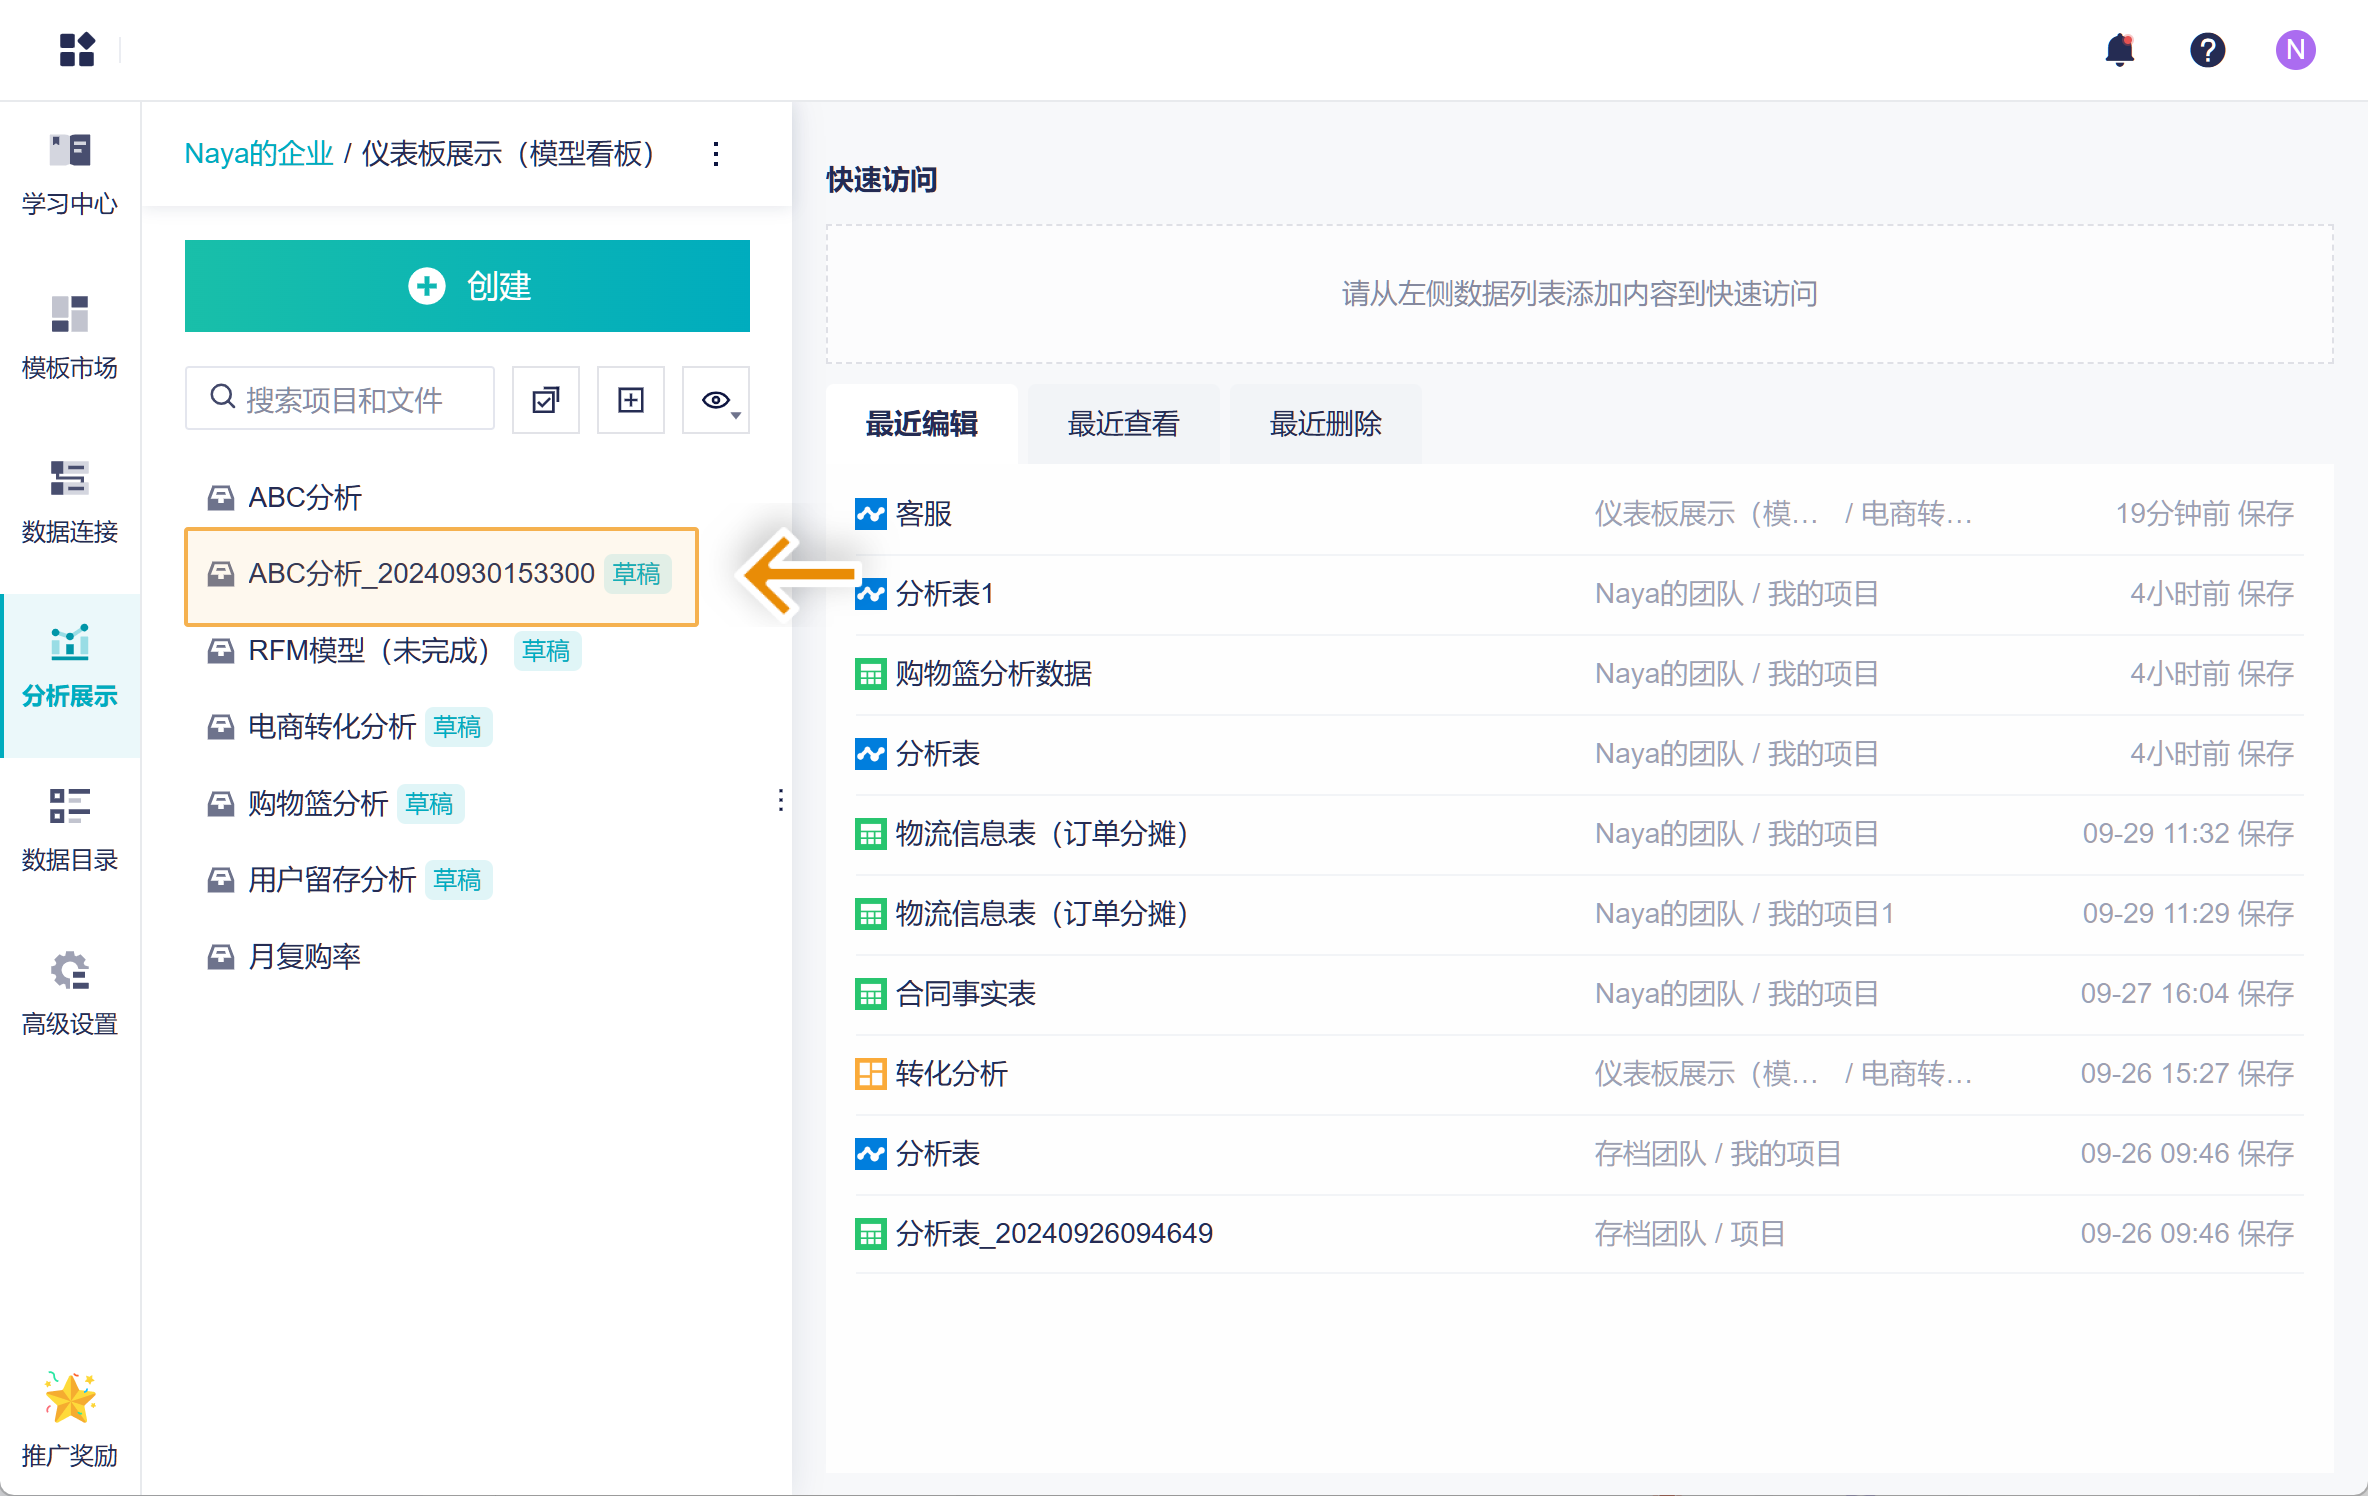Click the chart icon of 分析表1 row

[x=870, y=594]
